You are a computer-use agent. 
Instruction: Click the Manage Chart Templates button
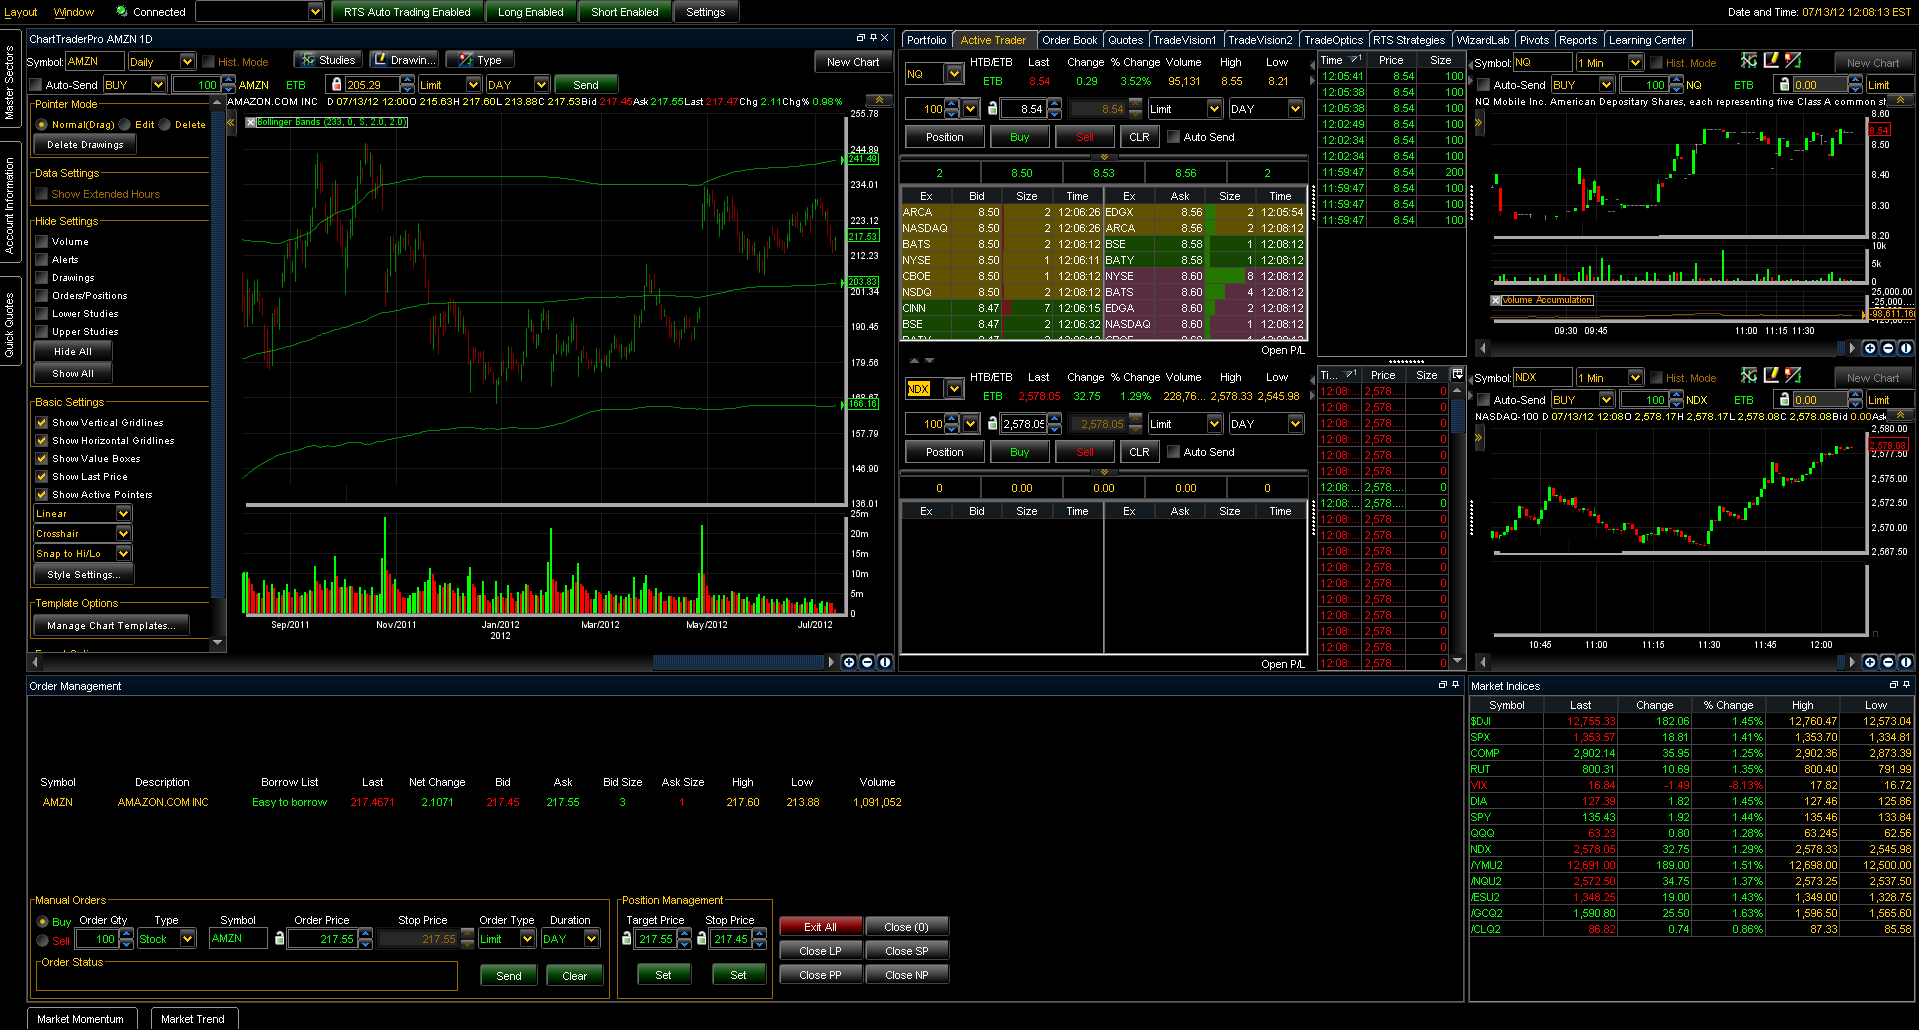tap(110, 626)
